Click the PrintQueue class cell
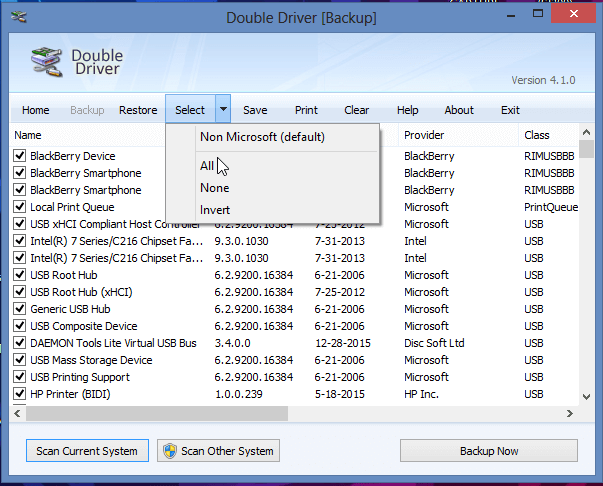 [x=551, y=207]
